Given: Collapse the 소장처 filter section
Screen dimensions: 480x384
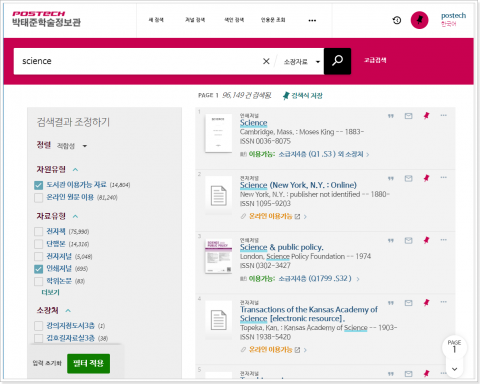Looking at the screenshot, I should click(68, 311).
